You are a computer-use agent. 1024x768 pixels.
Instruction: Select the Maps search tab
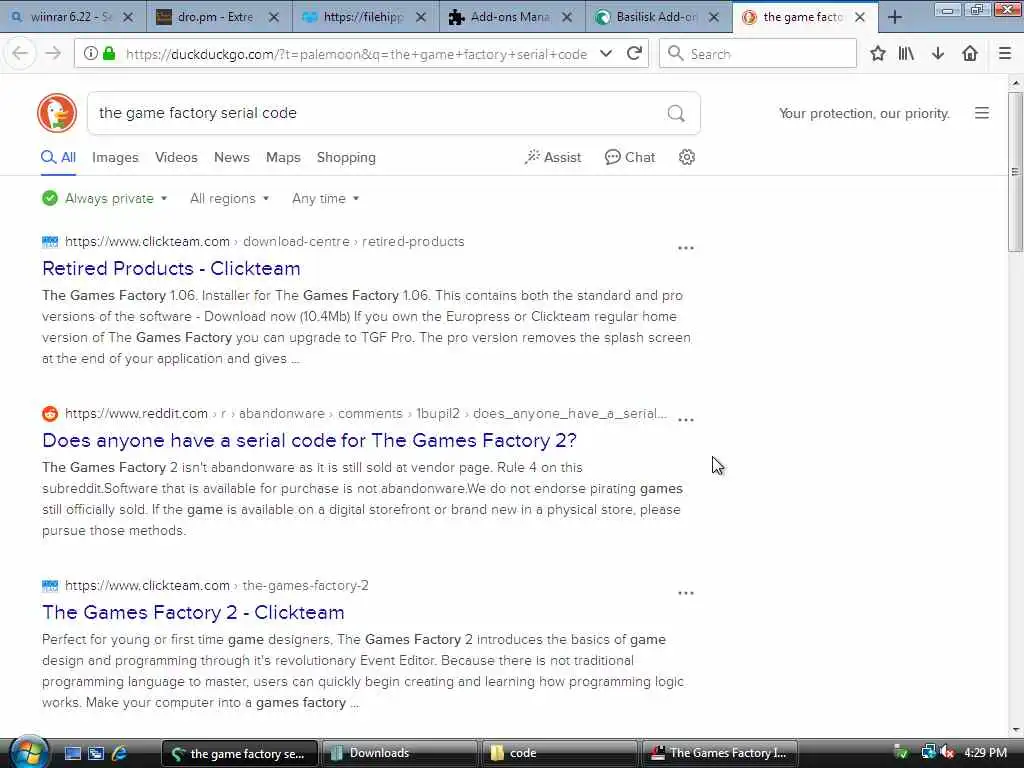click(283, 157)
